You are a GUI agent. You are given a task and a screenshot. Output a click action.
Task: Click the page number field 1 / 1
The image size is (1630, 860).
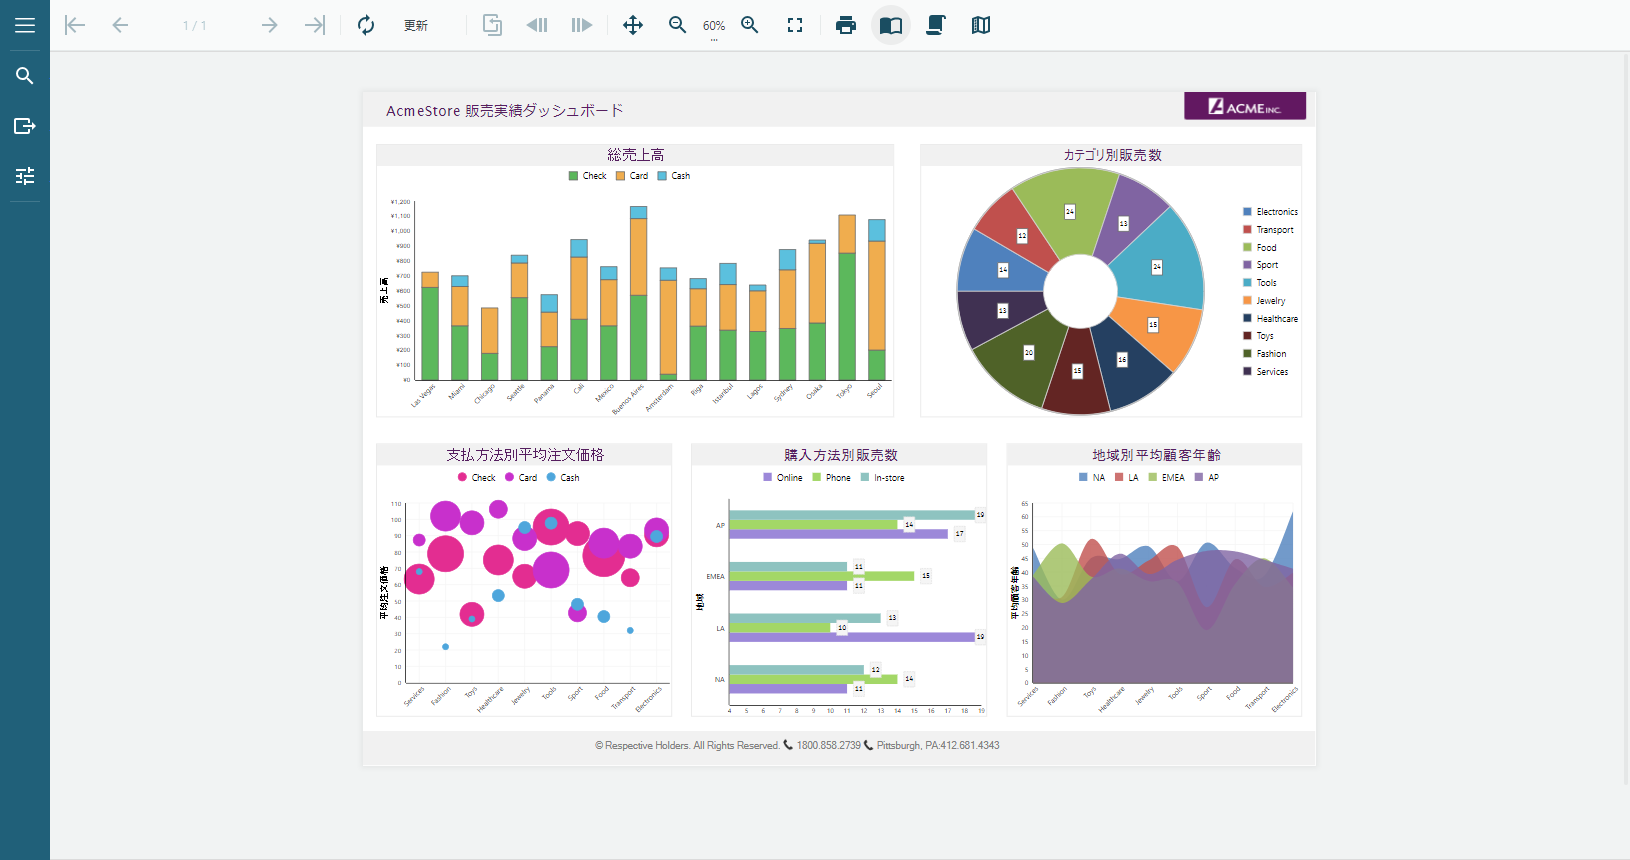coord(195,26)
